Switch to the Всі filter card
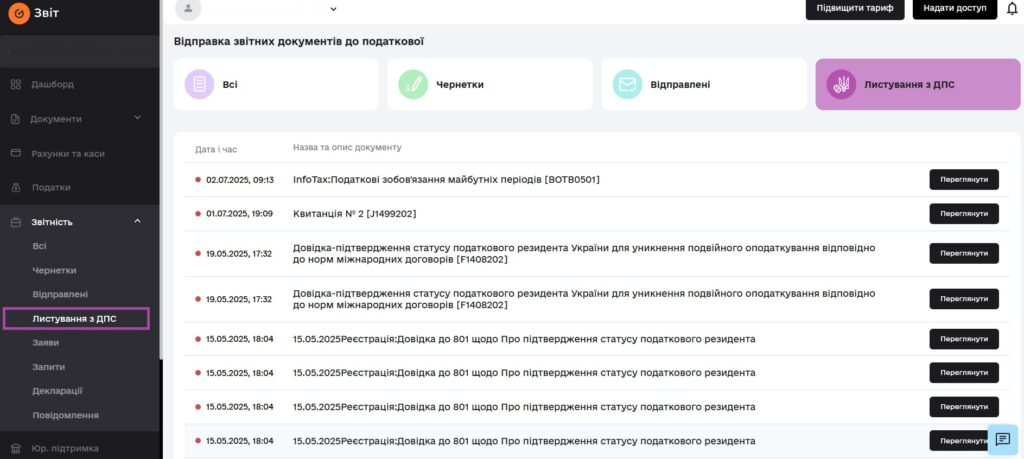This screenshot has height=459, width=1024. pos(276,84)
